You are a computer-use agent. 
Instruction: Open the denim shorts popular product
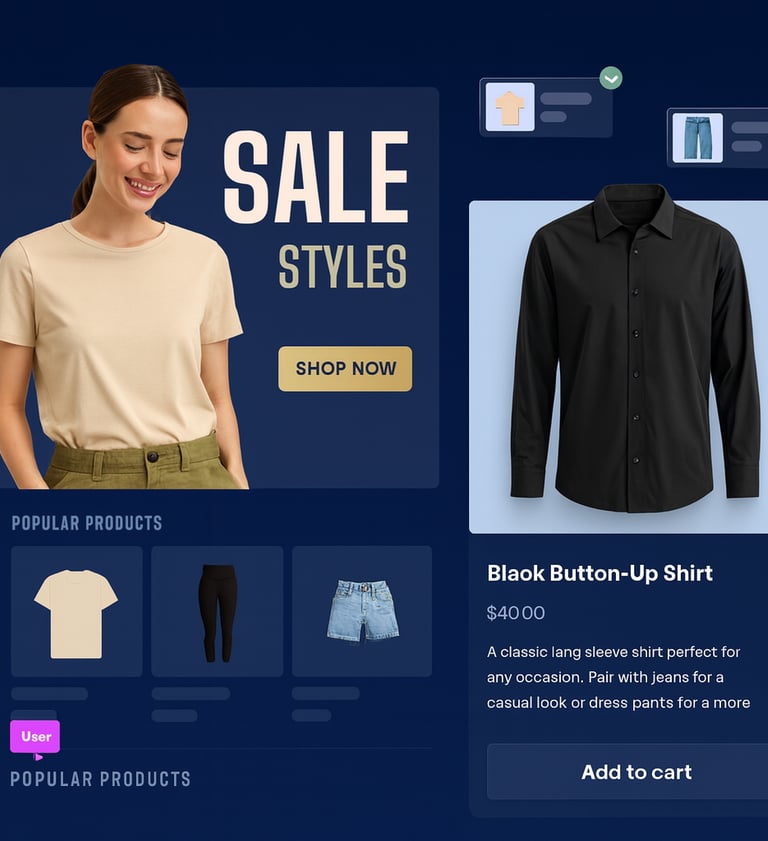pyautogui.click(x=362, y=611)
